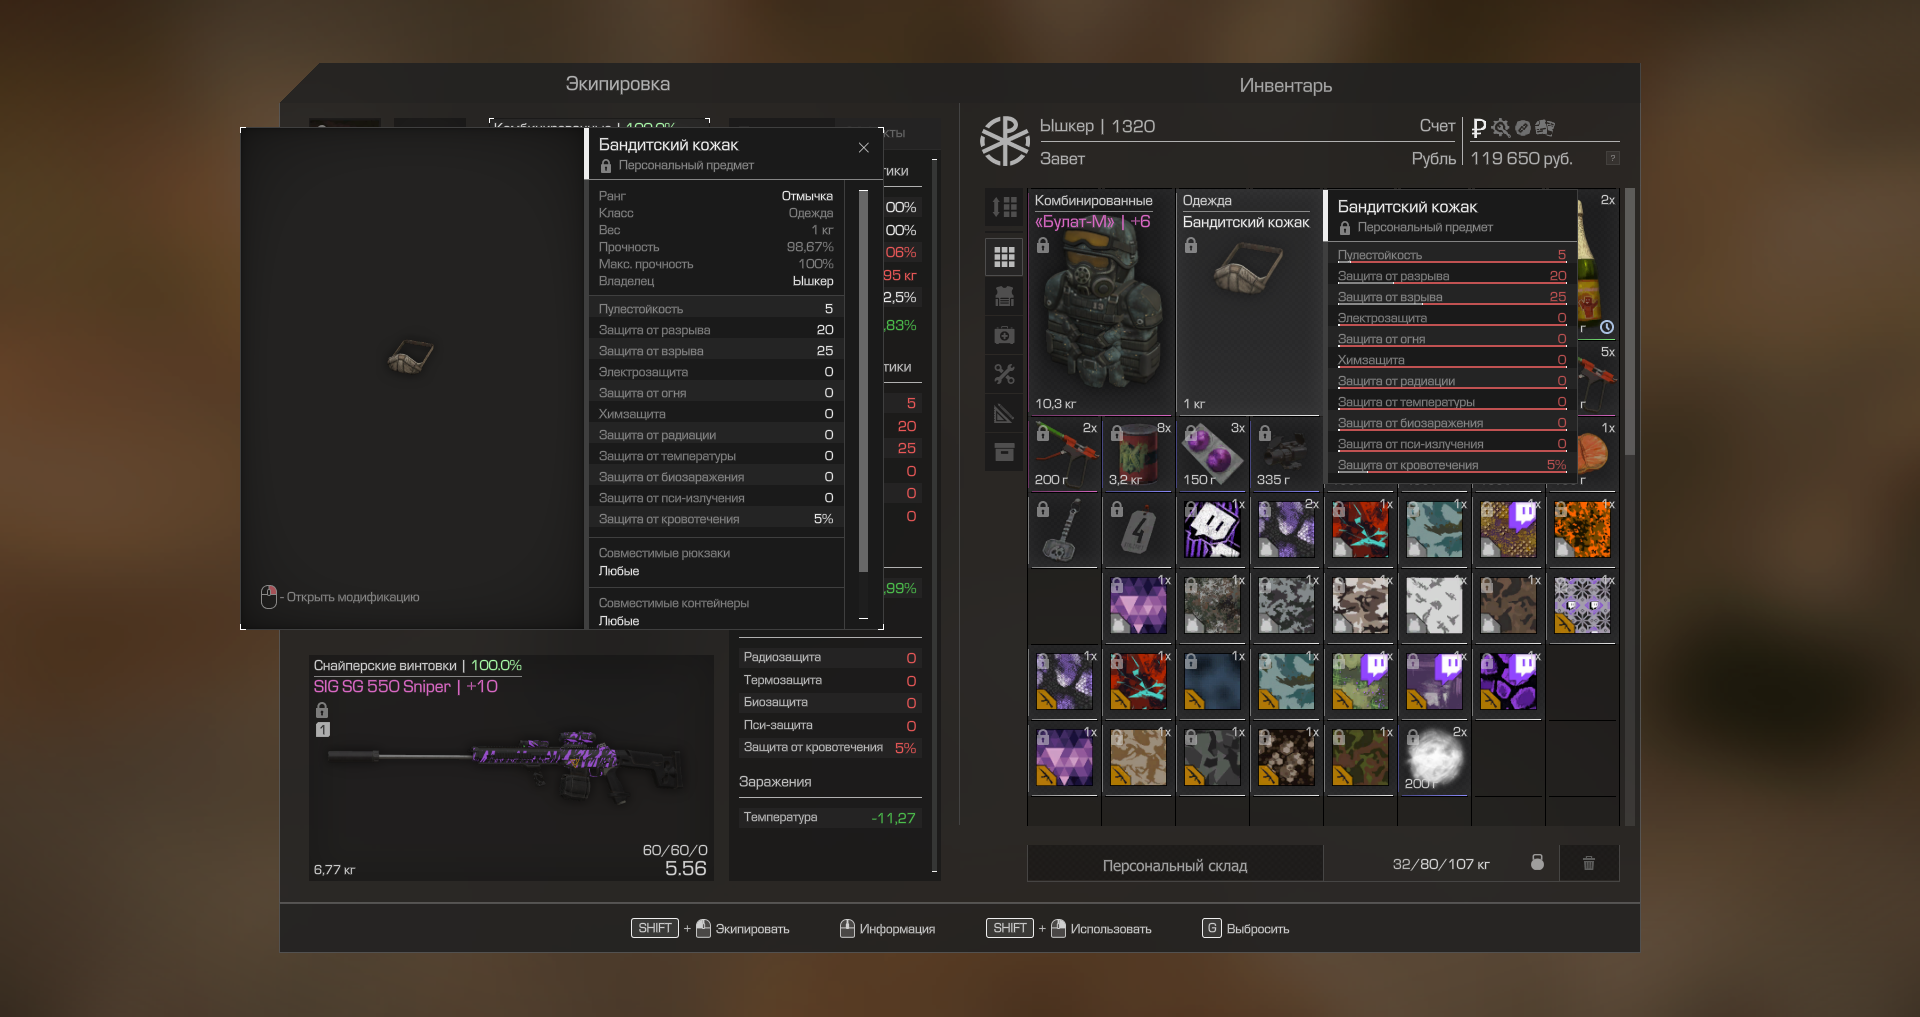Select the white birds pattern armor skin
Image resolution: width=1920 pixels, height=1017 pixels.
[x=1434, y=607]
